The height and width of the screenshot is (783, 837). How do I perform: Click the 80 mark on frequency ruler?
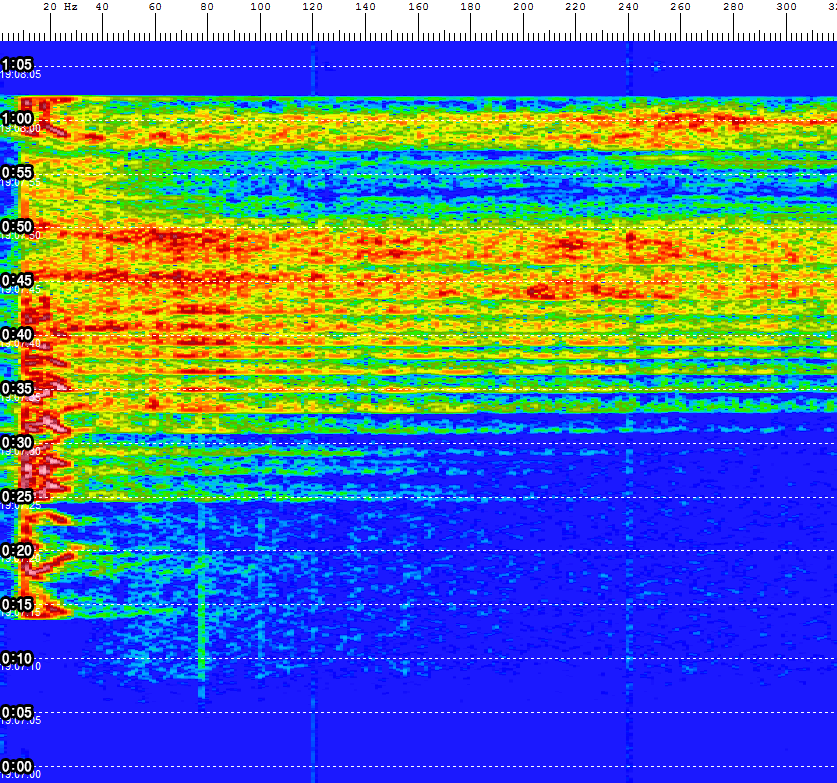coord(207,7)
